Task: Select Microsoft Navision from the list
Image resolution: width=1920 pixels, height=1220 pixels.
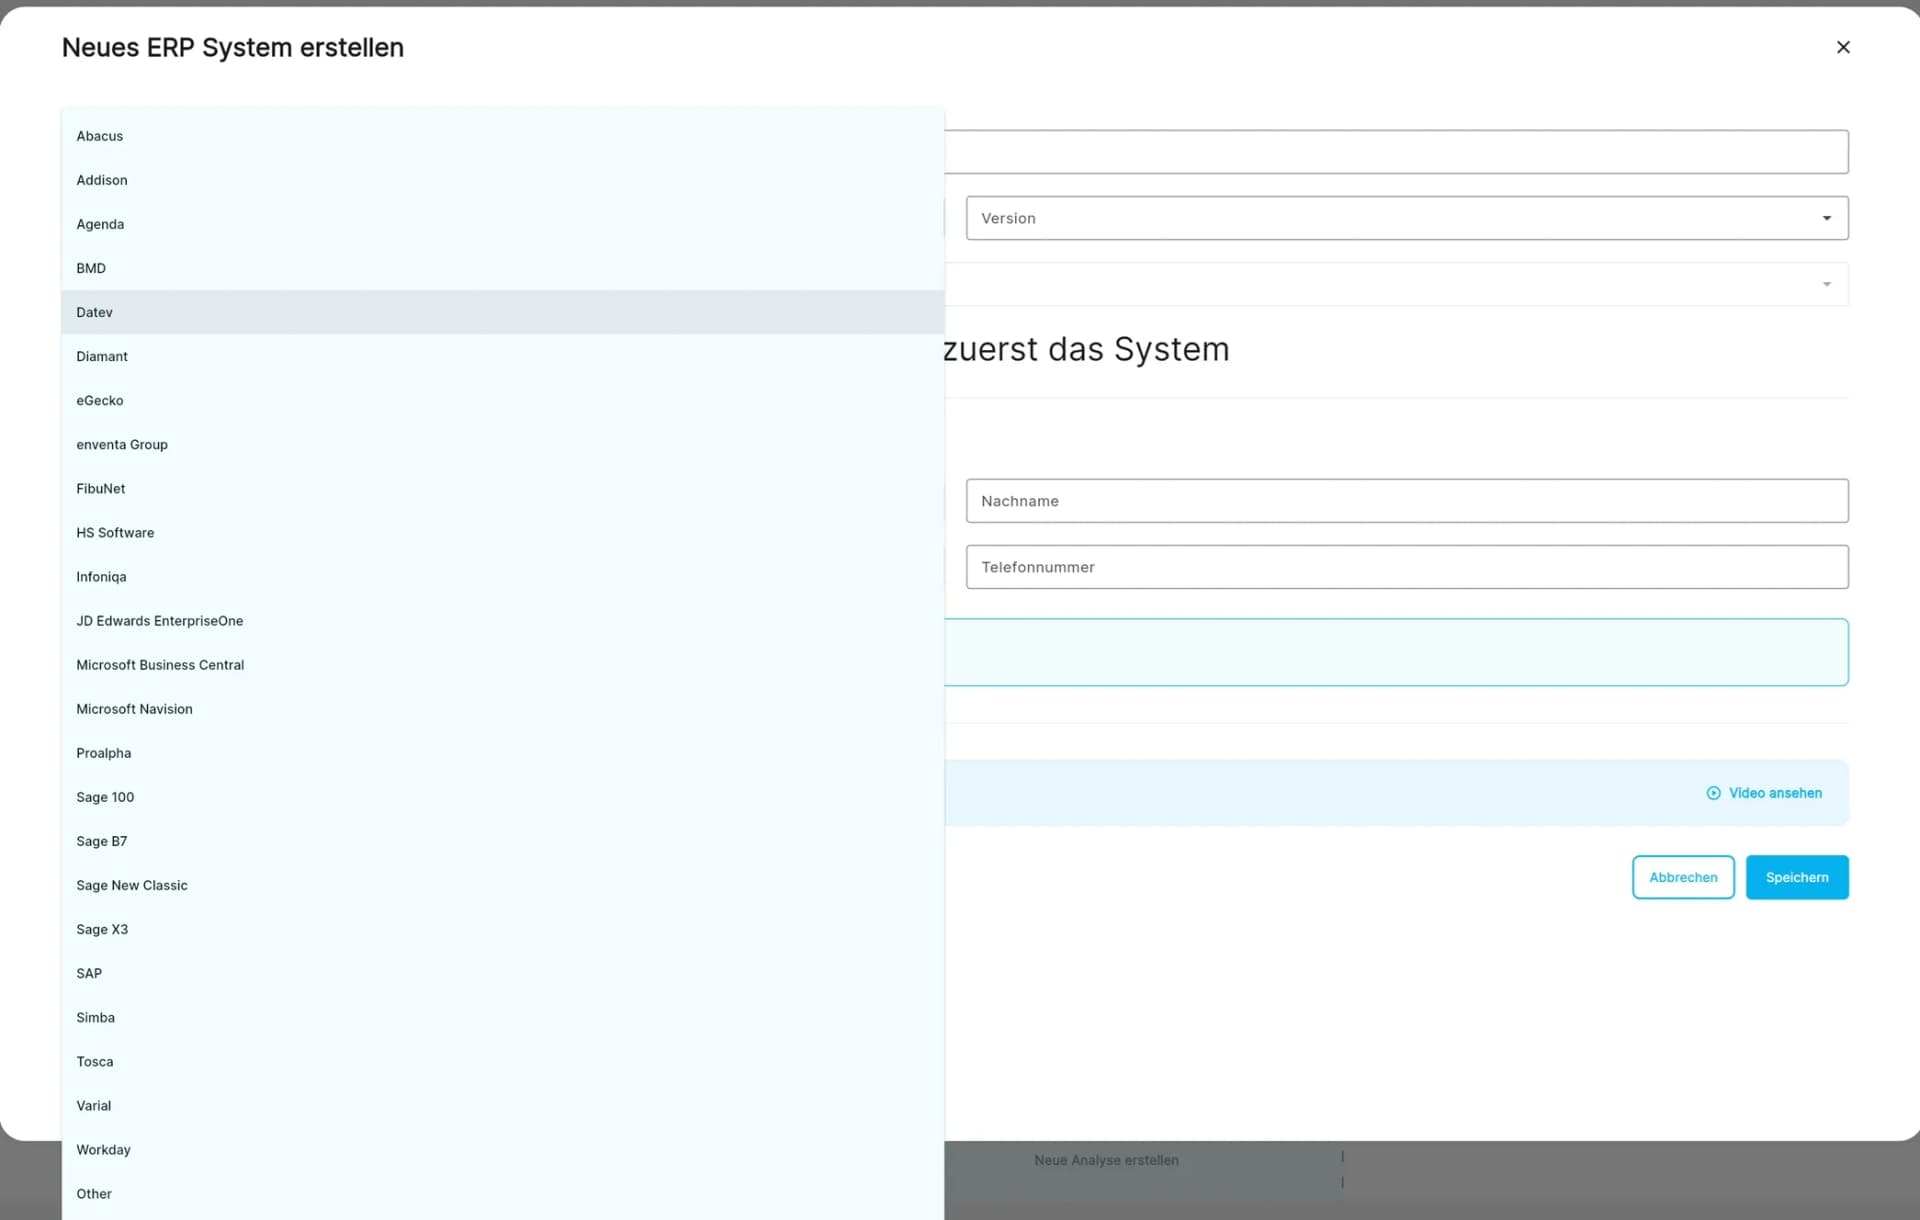Action: click(x=503, y=708)
